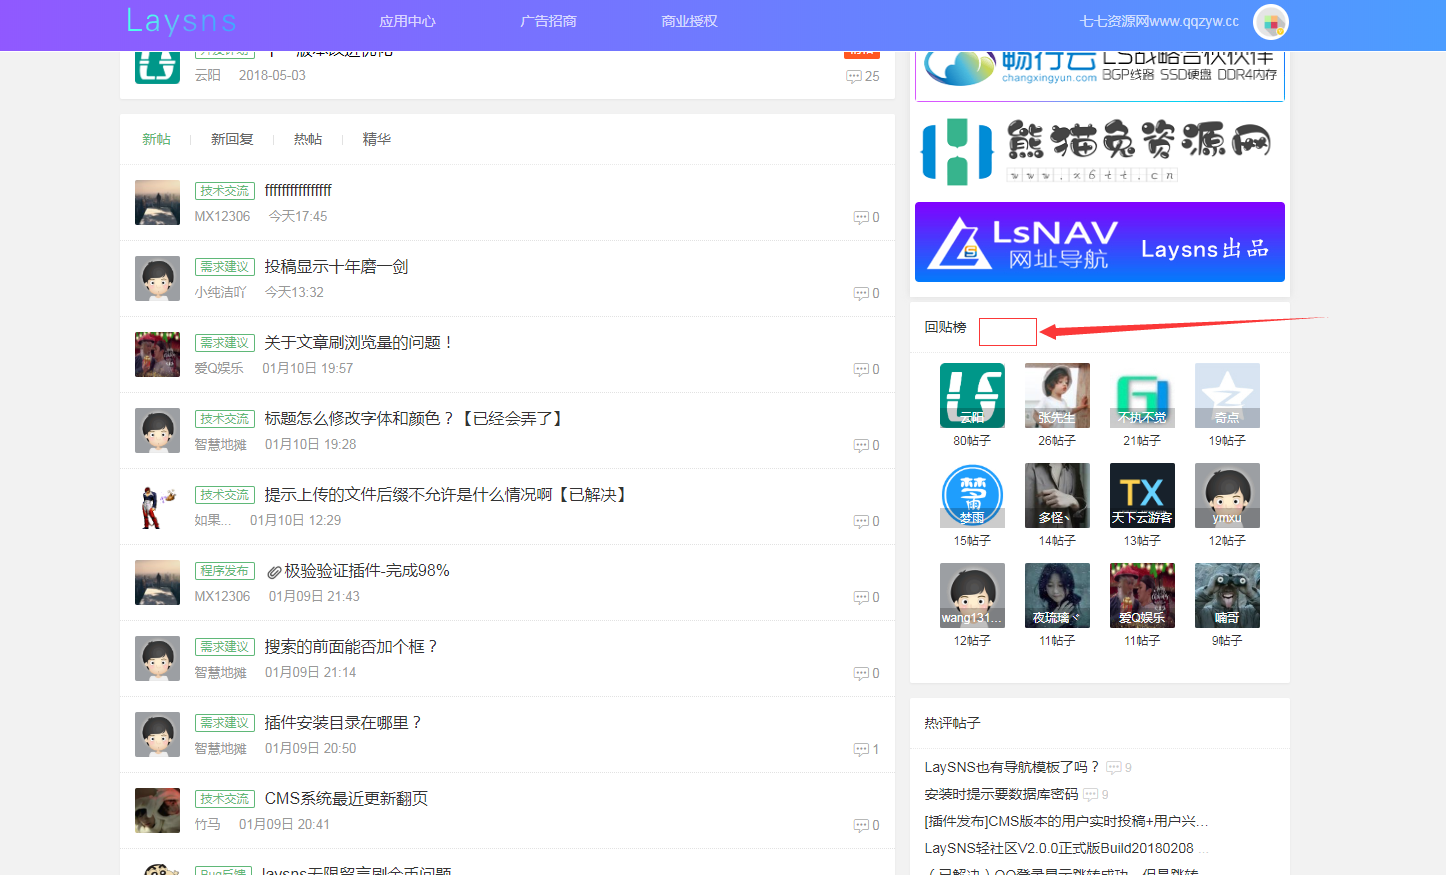Viewport: 1446px width, 875px height.
Task: Click author name MX12306 on 极验验证插件 post
Action: pos(222,597)
